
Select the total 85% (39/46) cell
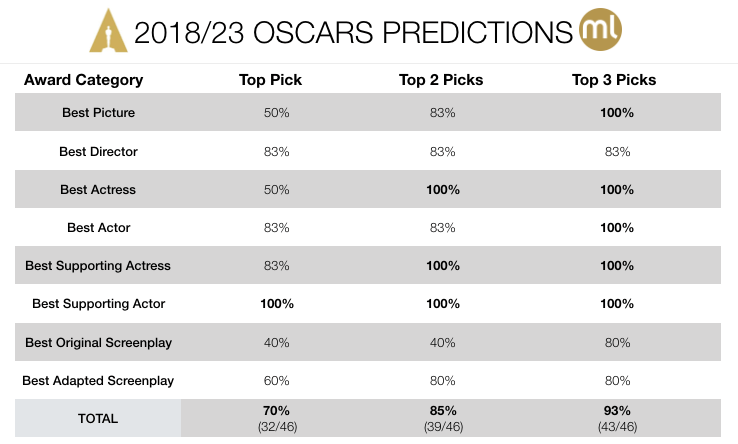pos(443,418)
